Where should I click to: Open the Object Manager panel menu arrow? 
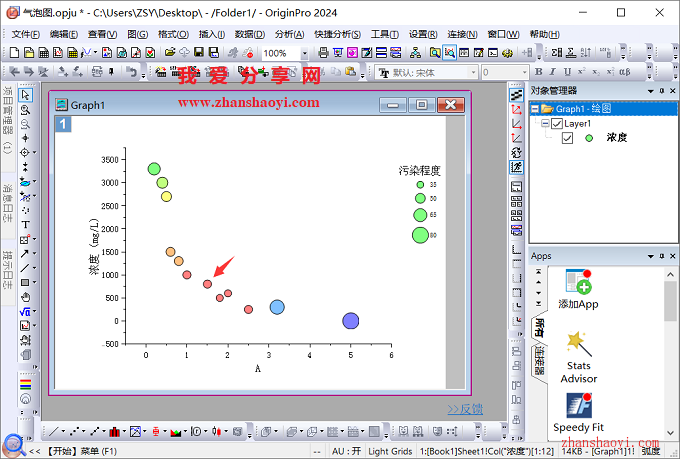point(651,91)
